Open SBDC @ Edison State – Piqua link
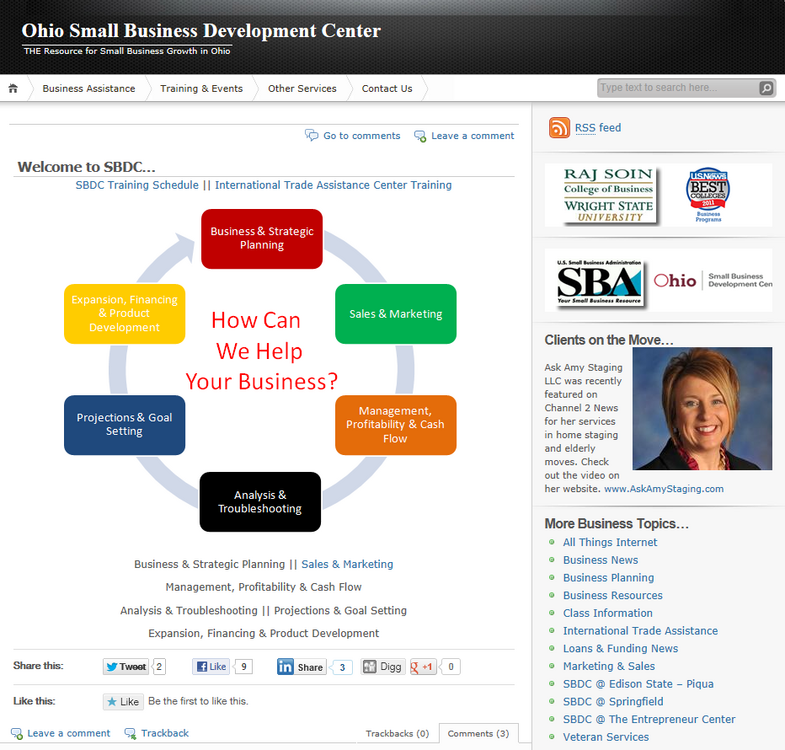The width and height of the screenshot is (785, 750). click(638, 684)
